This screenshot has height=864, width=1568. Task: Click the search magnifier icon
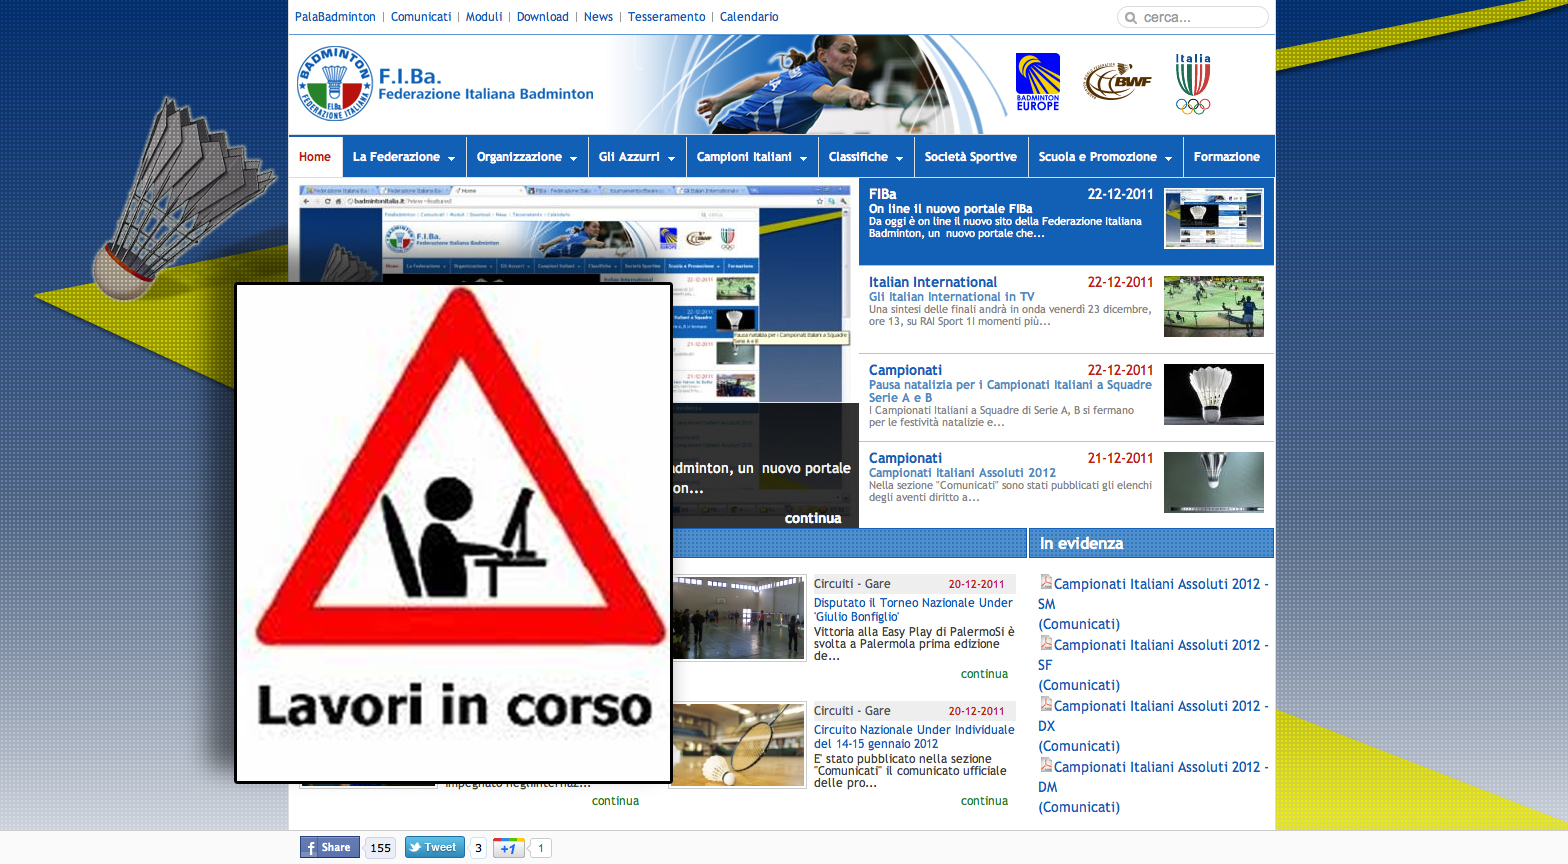pyautogui.click(x=1131, y=18)
